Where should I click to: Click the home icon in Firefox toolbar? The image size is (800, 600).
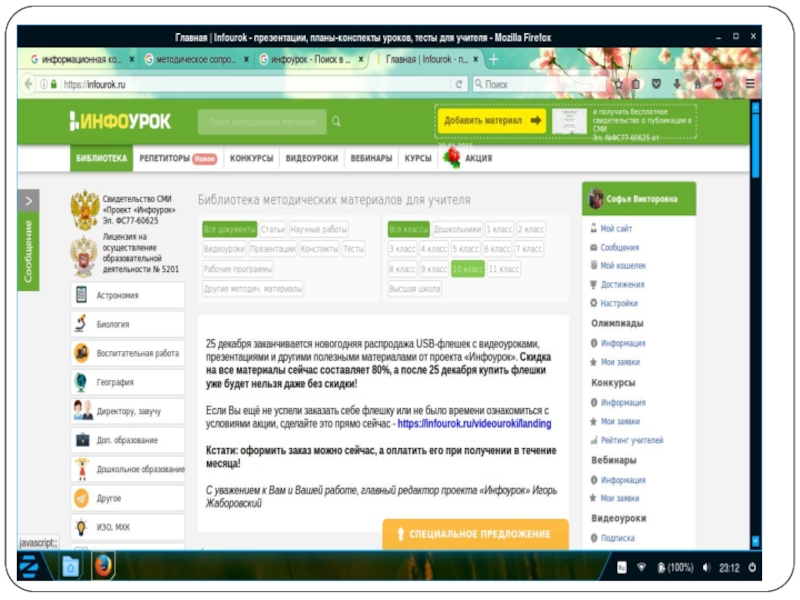click(x=697, y=84)
